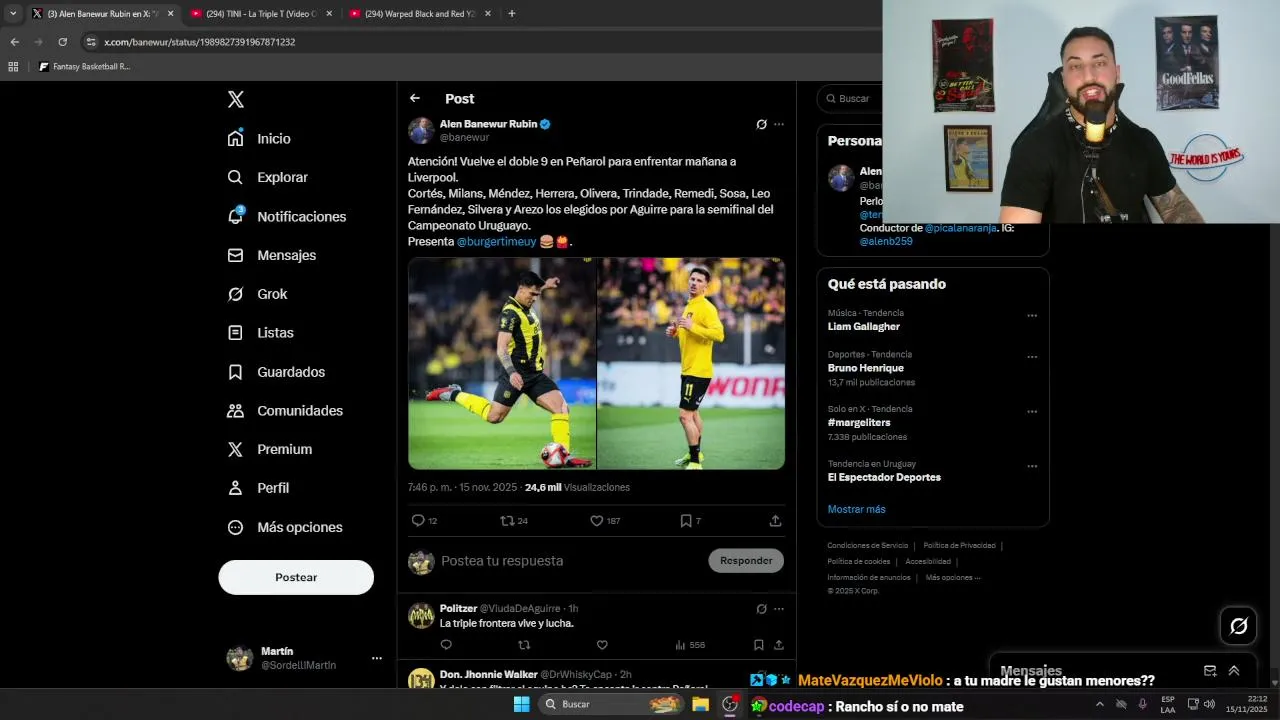Open more options on main post

coord(779,124)
